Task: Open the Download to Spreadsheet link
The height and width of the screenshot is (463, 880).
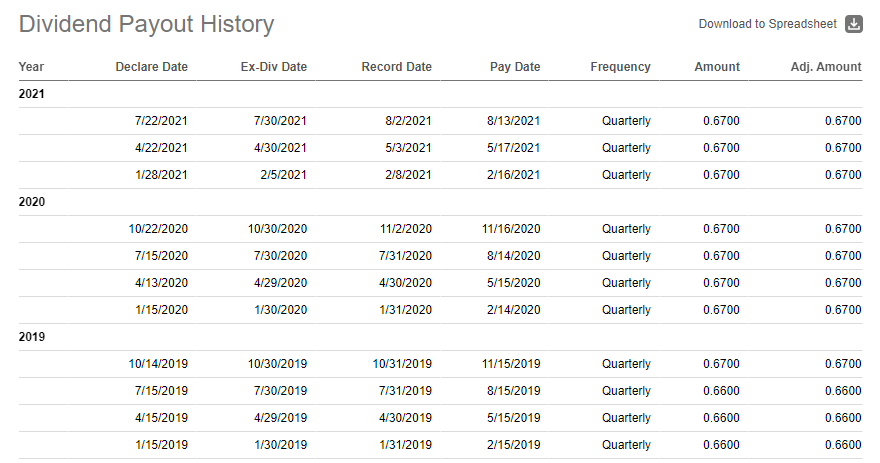Action: click(767, 24)
